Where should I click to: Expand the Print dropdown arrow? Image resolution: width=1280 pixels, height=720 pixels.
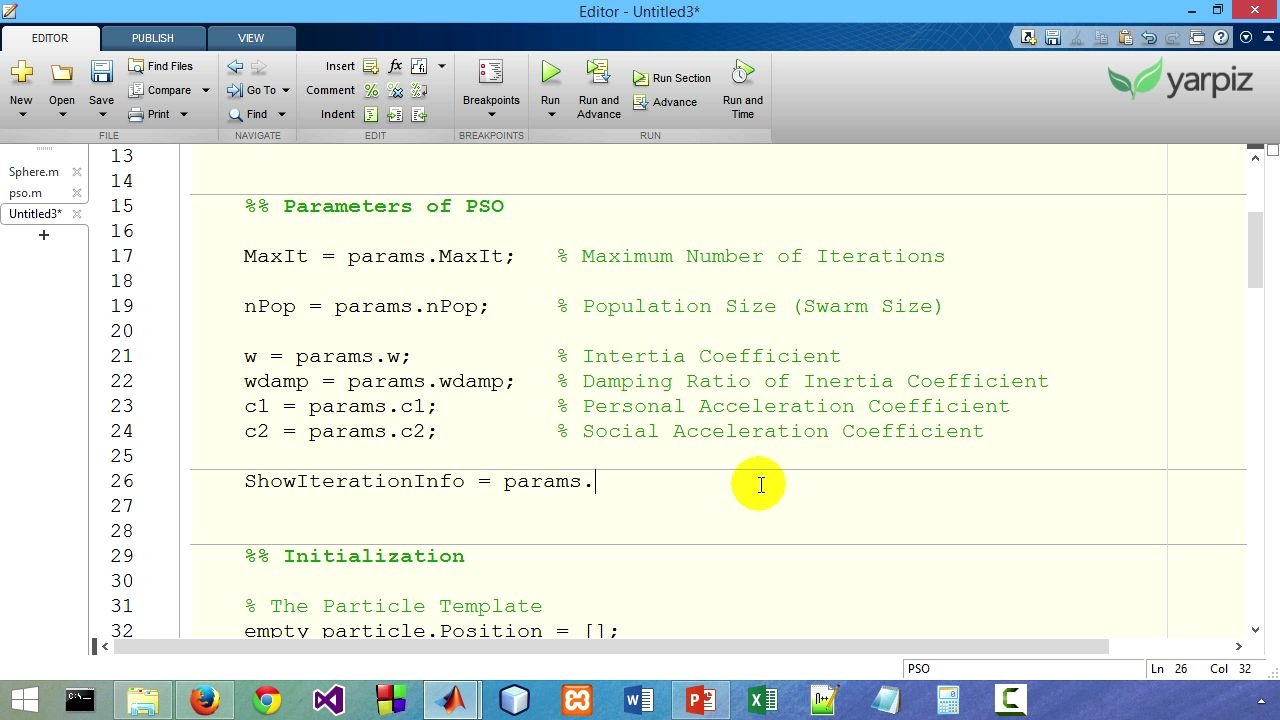tap(184, 114)
